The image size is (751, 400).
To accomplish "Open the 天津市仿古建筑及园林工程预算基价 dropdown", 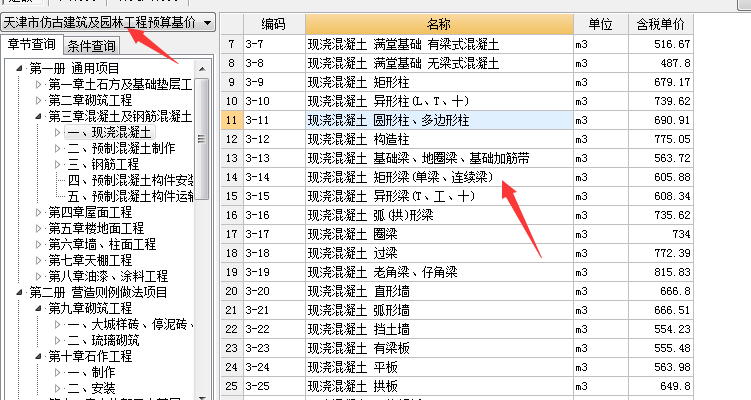I will pyautogui.click(x=207, y=23).
